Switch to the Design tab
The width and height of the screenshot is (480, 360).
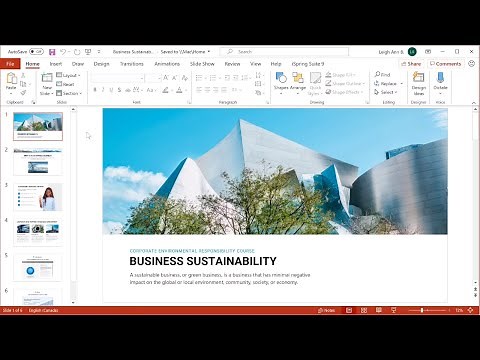(101, 64)
